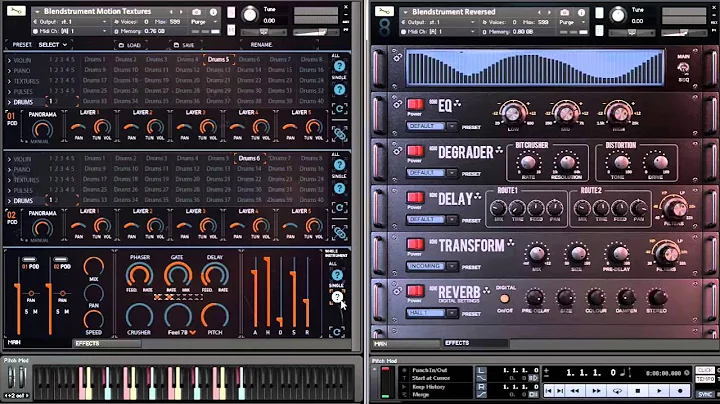Screen dimensions: 720x404
Task: Toggle the TRANSFORM Power switch
Action: pos(415,244)
